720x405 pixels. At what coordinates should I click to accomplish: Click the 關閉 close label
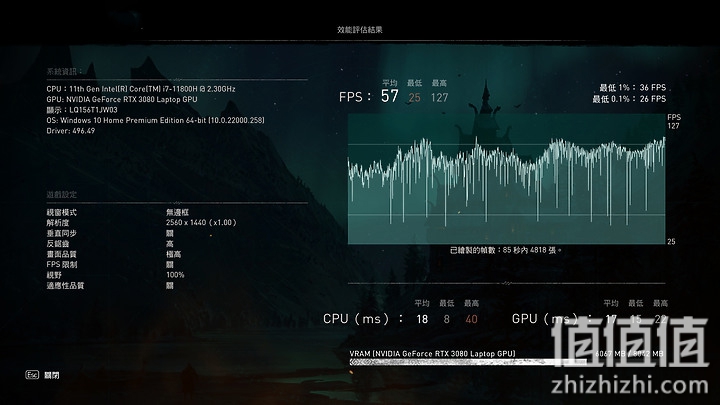pyautogui.click(x=52, y=375)
